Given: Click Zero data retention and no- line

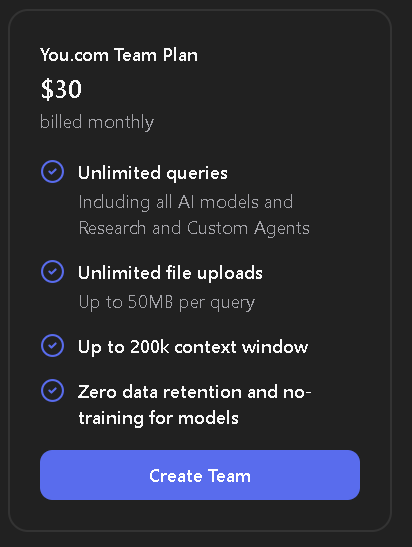Looking at the screenshot, I should coord(194,392).
